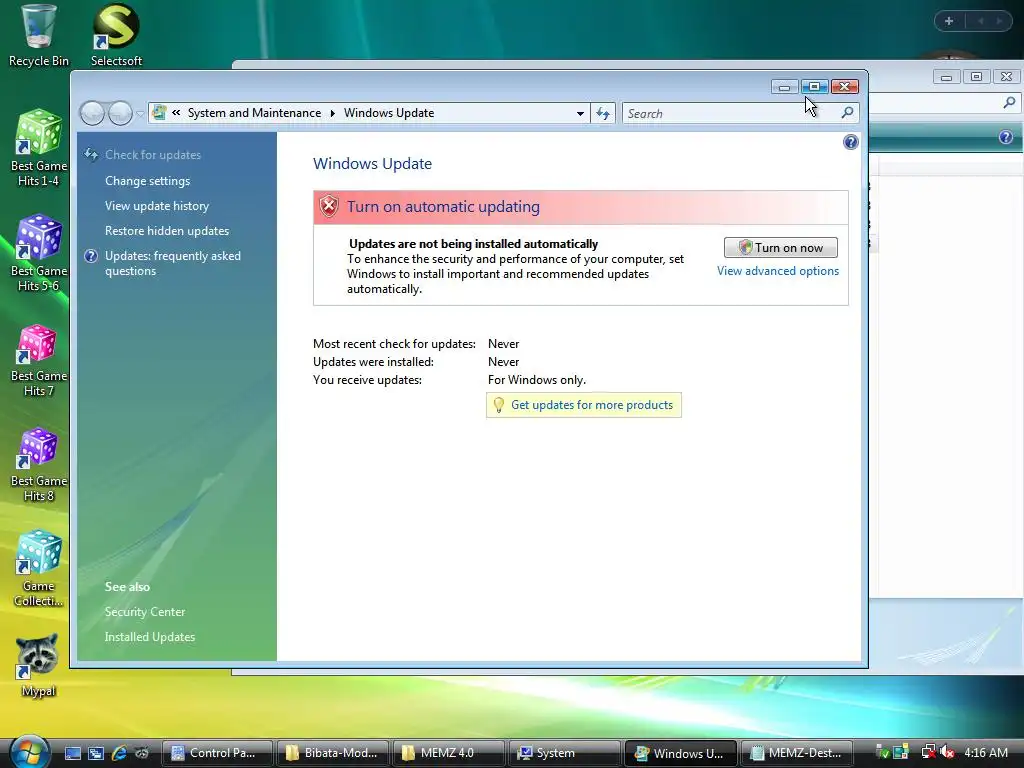Screen dimensions: 1024x768
Task: Open Best Game Hits 7 shortcut
Action: point(38,360)
